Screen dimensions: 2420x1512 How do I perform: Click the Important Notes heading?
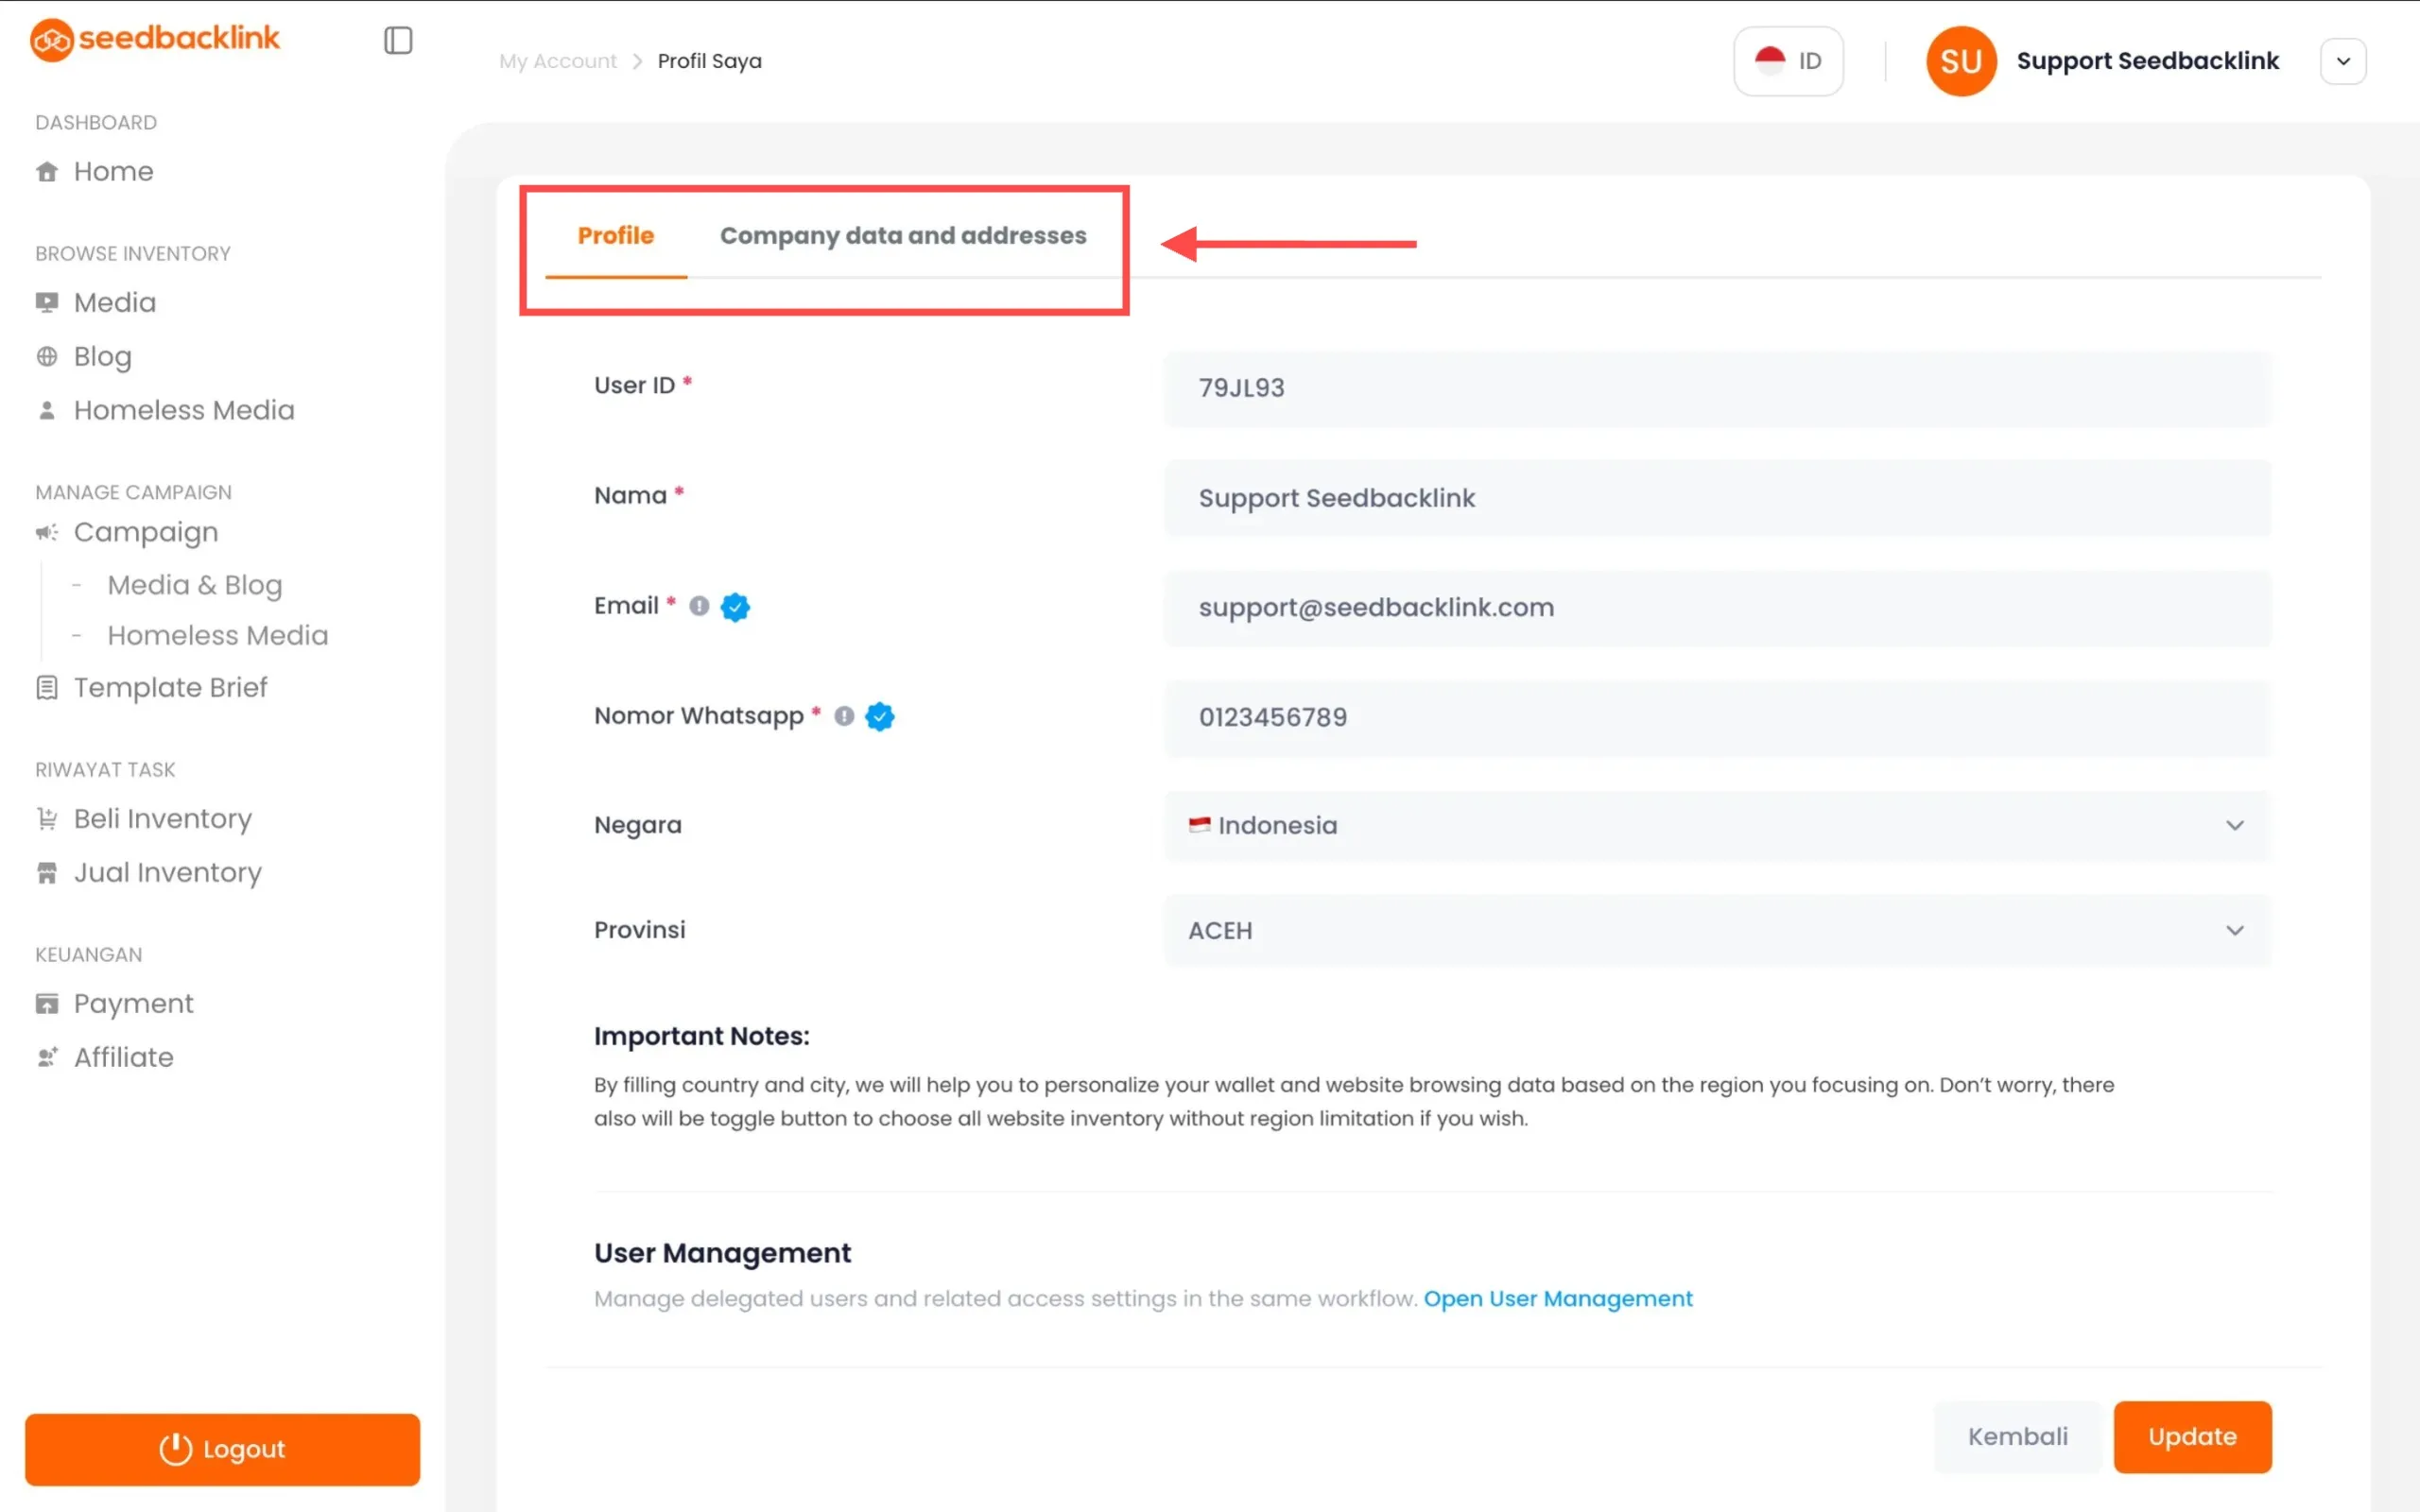[x=702, y=1036]
